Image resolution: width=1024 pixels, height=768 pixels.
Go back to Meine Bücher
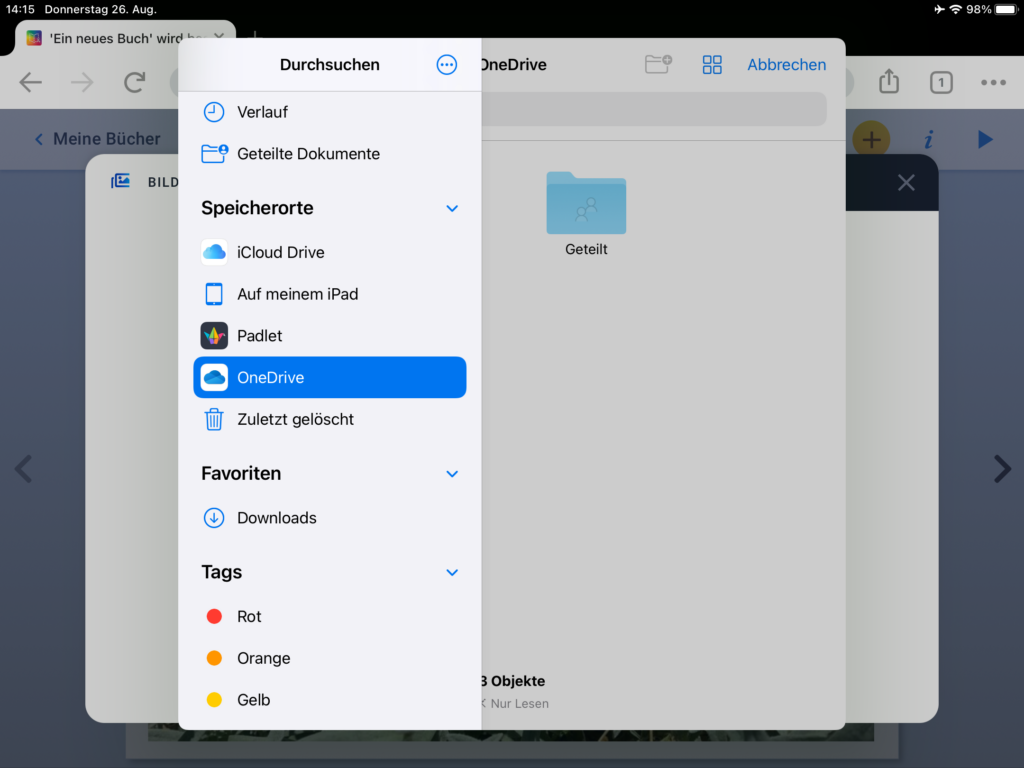coord(97,139)
